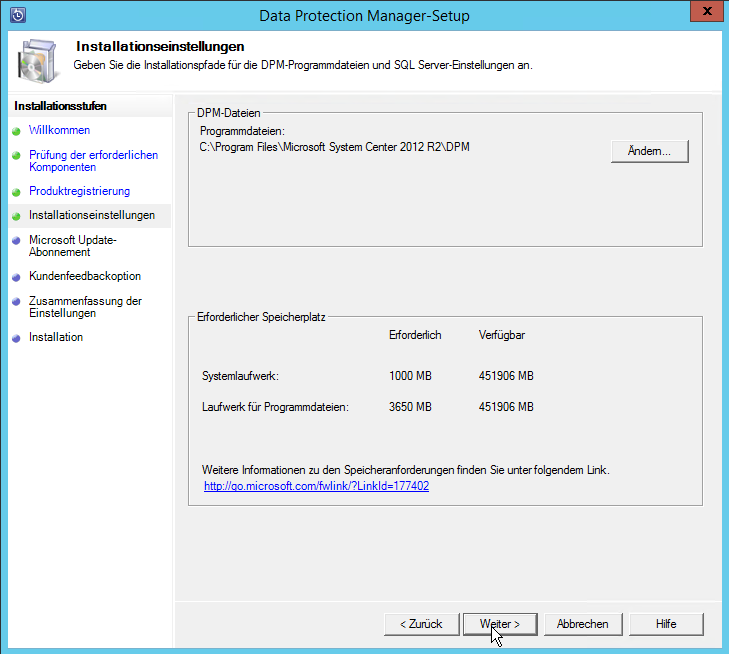Click the green bullet beside Produktregistrierung
The image size is (729, 654).
point(17,192)
